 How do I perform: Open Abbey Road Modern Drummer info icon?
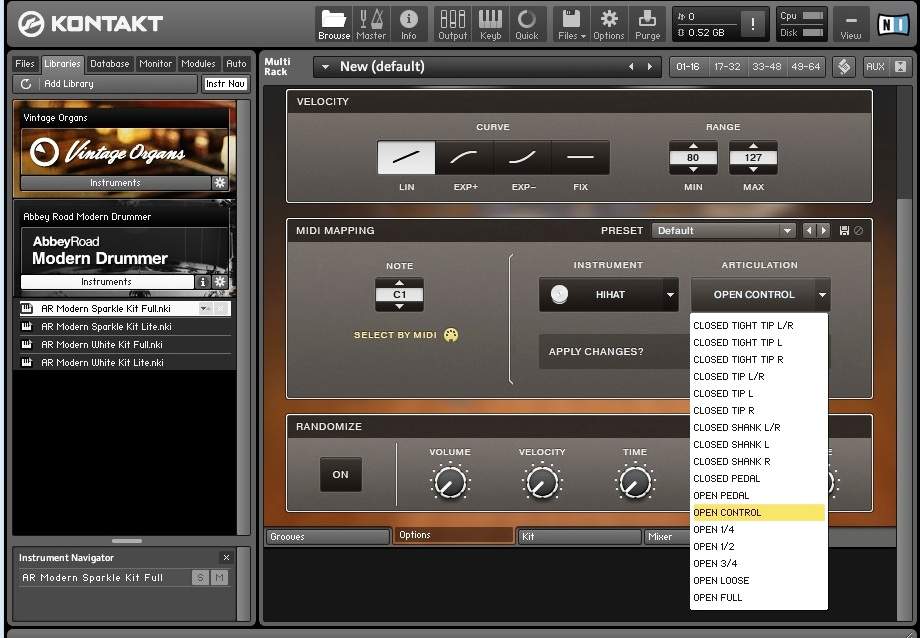tap(202, 282)
